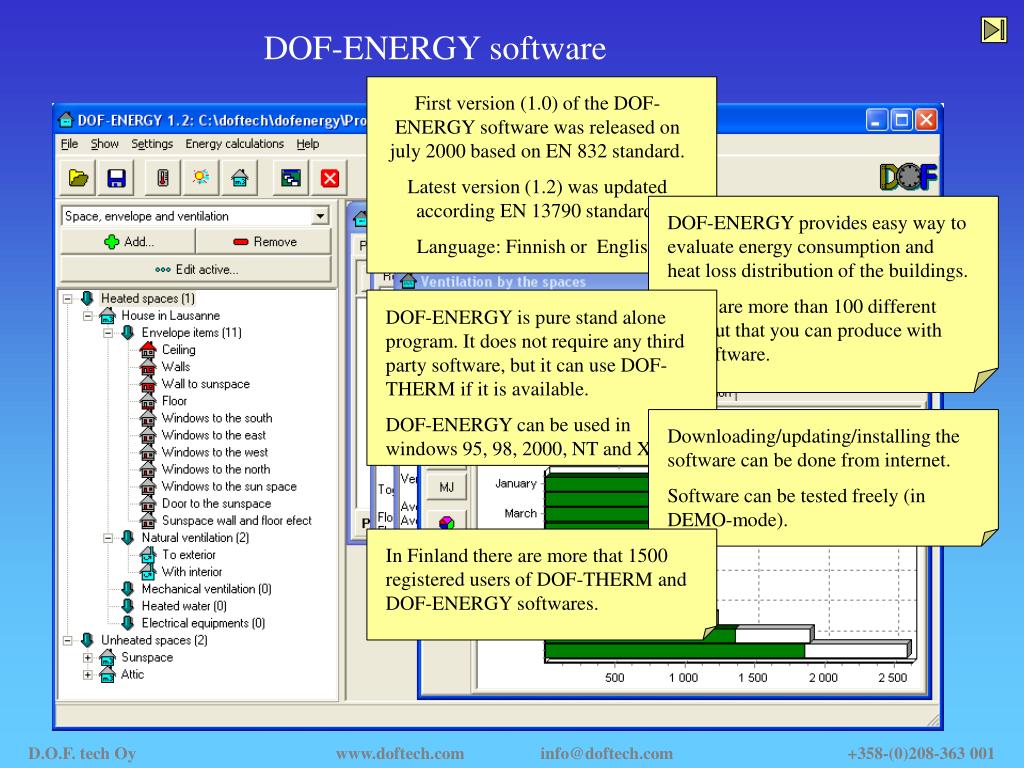Click the January chart label
Screen dimensions: 1024x768
click(516, 483)
